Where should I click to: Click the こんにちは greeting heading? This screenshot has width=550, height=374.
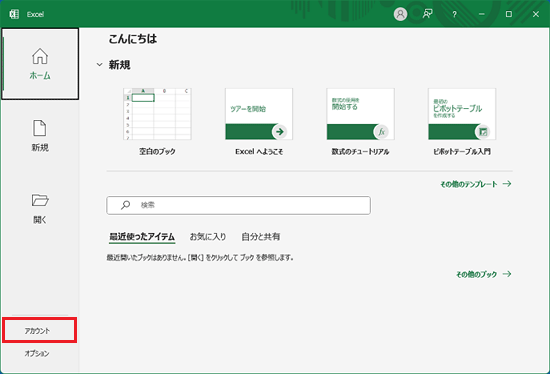click(x=133, y=39)
